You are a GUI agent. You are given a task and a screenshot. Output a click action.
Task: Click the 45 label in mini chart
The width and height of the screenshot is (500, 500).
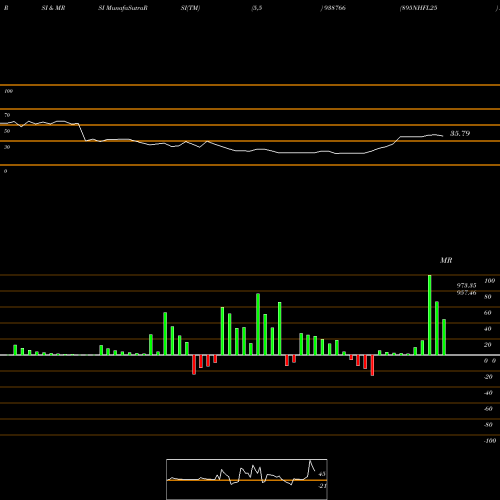(x=322, y=474)
